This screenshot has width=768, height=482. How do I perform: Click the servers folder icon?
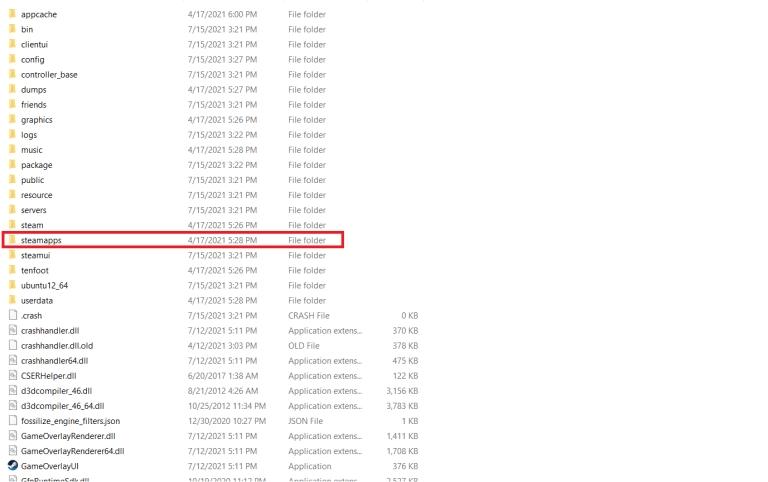(x=13, y=210)
